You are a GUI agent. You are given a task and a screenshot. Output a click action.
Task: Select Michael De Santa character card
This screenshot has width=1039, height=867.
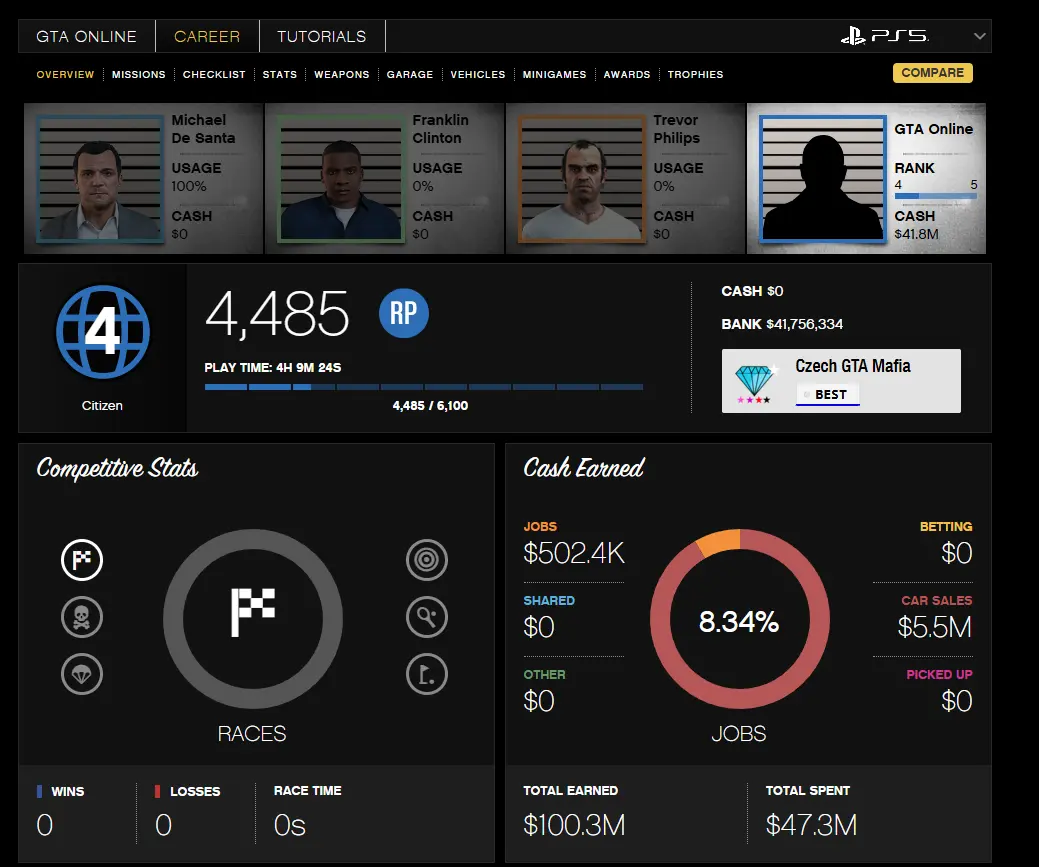144,178
